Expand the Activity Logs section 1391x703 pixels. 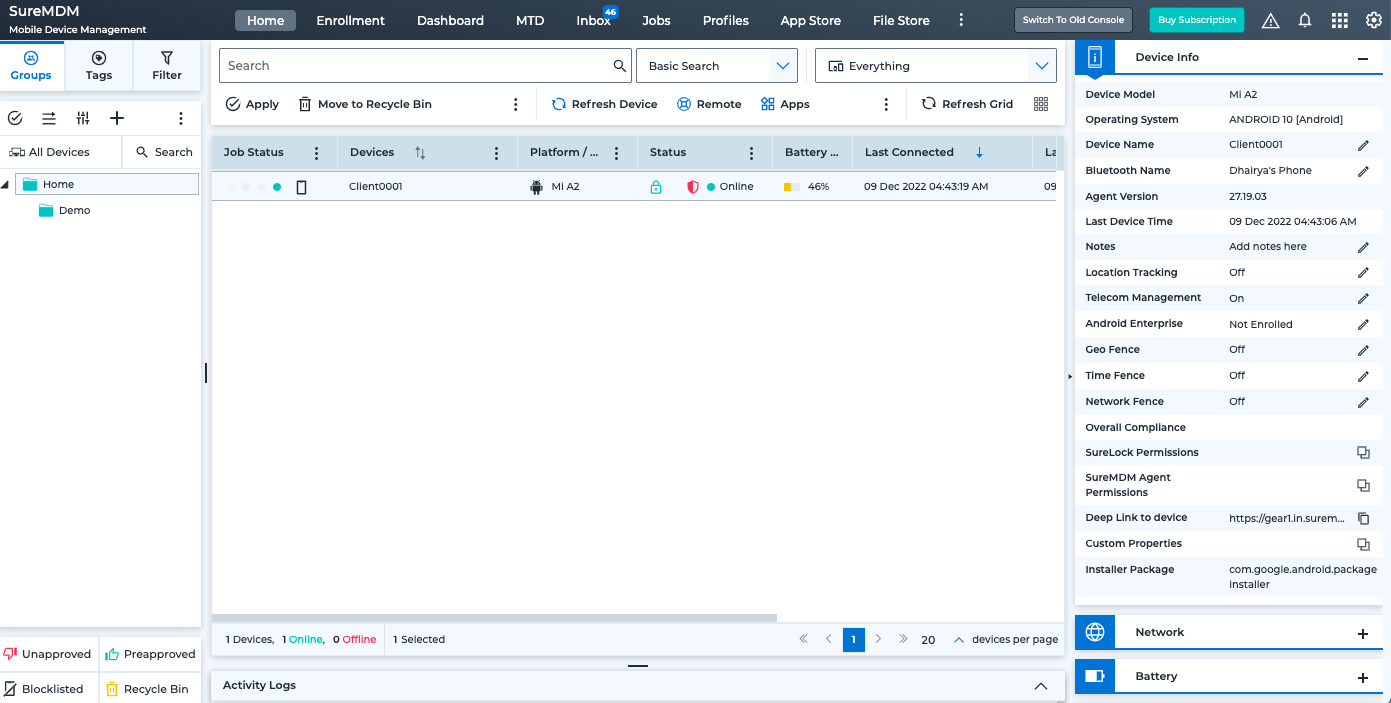point(1041,686)
